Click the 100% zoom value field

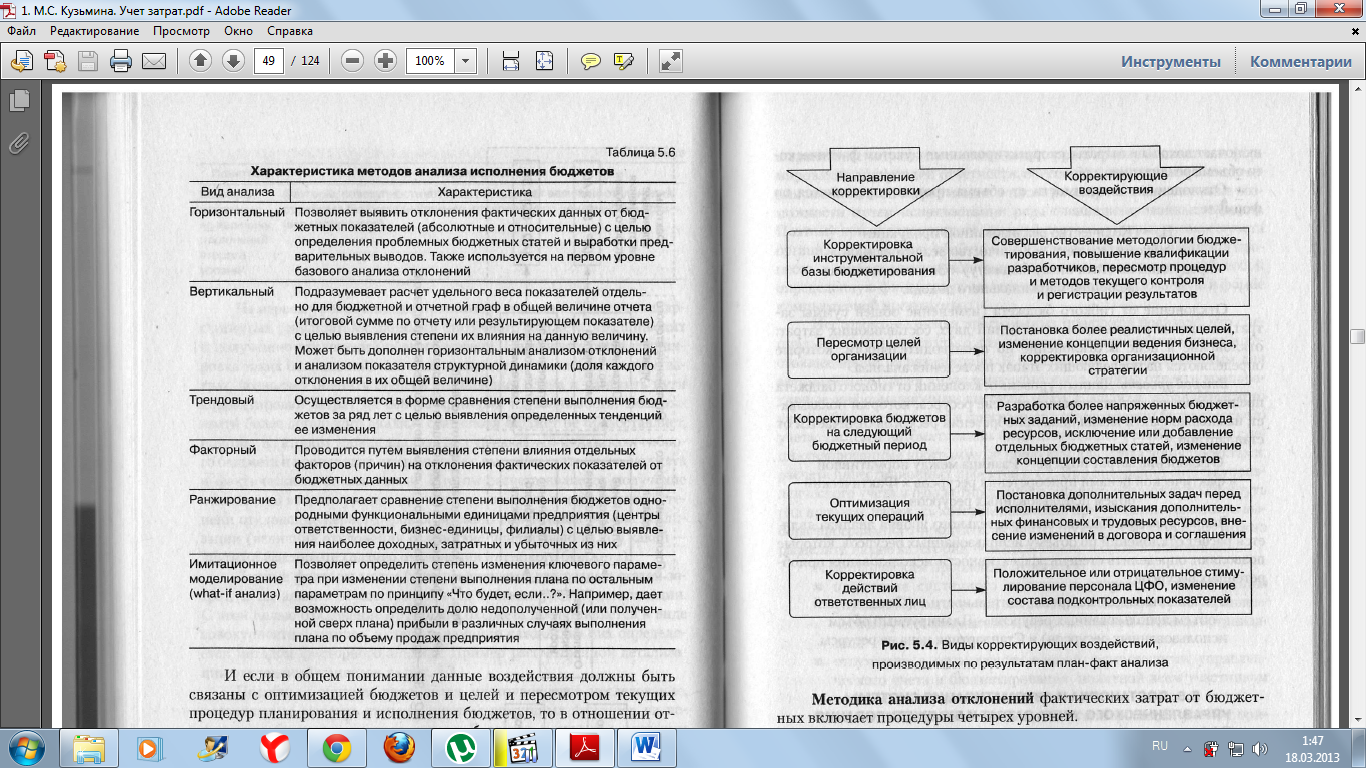[430, 61]
